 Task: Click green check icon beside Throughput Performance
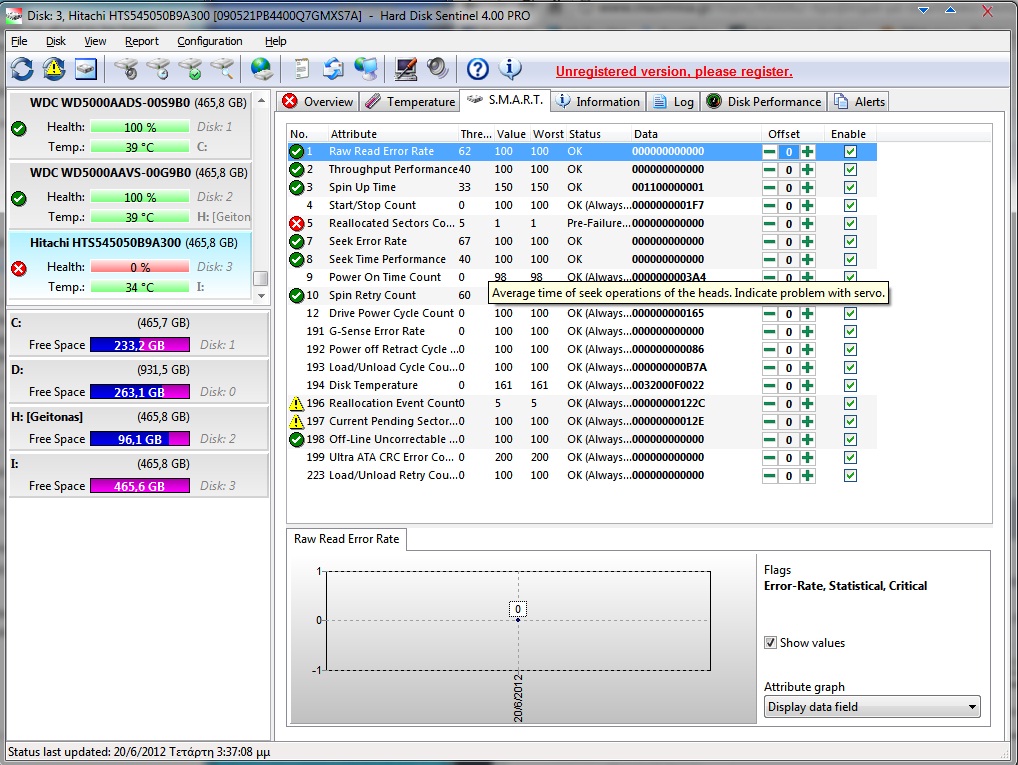pyautogui.click(x=297, y=169)
